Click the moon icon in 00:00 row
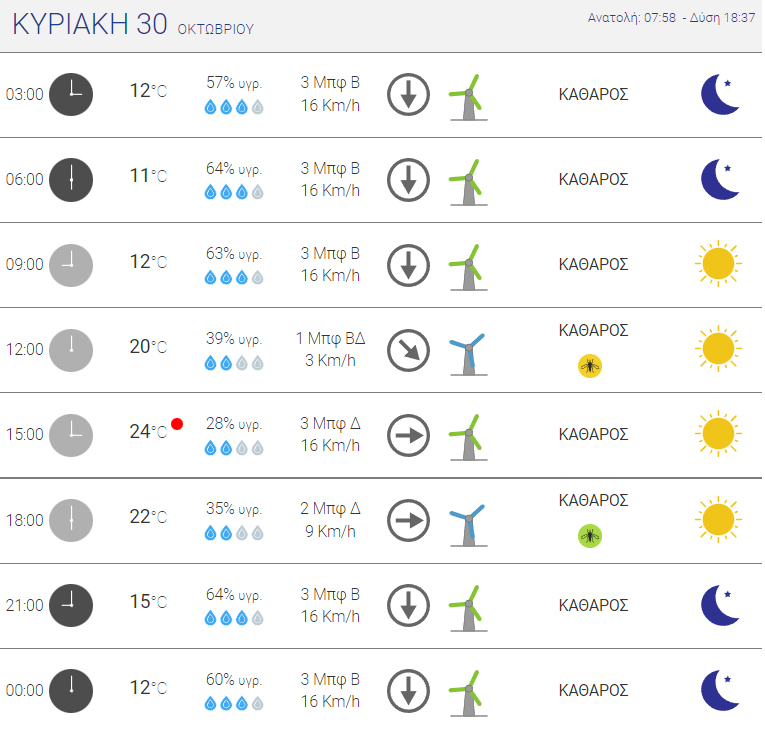Viewport: 765px width, 732px height. tap(720, 690)
